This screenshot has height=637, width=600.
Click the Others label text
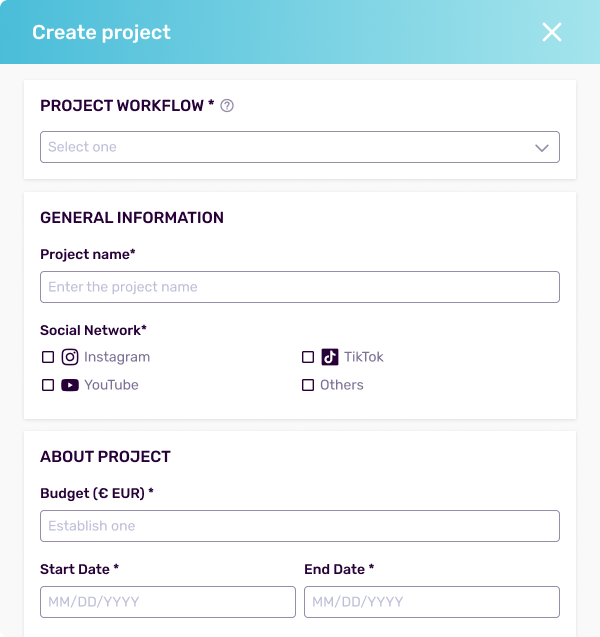tap(342, 385)
